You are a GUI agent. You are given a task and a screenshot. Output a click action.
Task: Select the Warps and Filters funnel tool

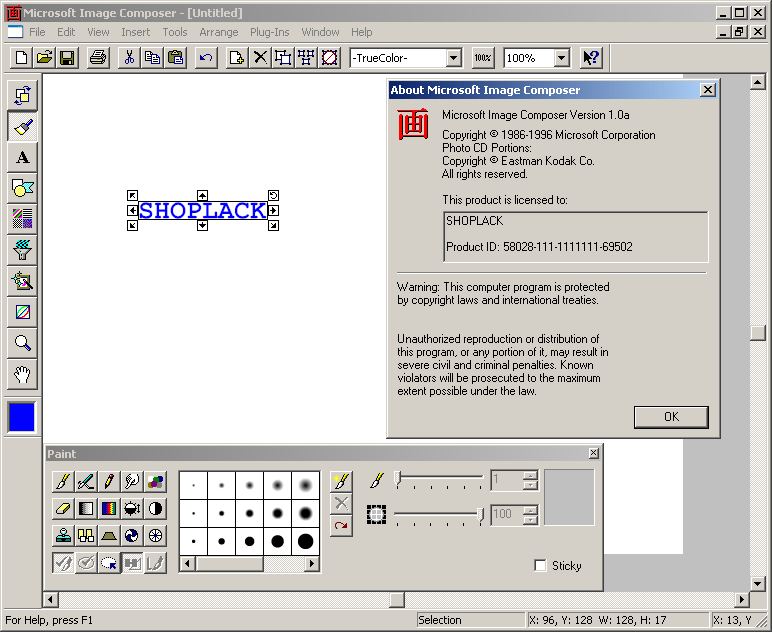[22, 250]
